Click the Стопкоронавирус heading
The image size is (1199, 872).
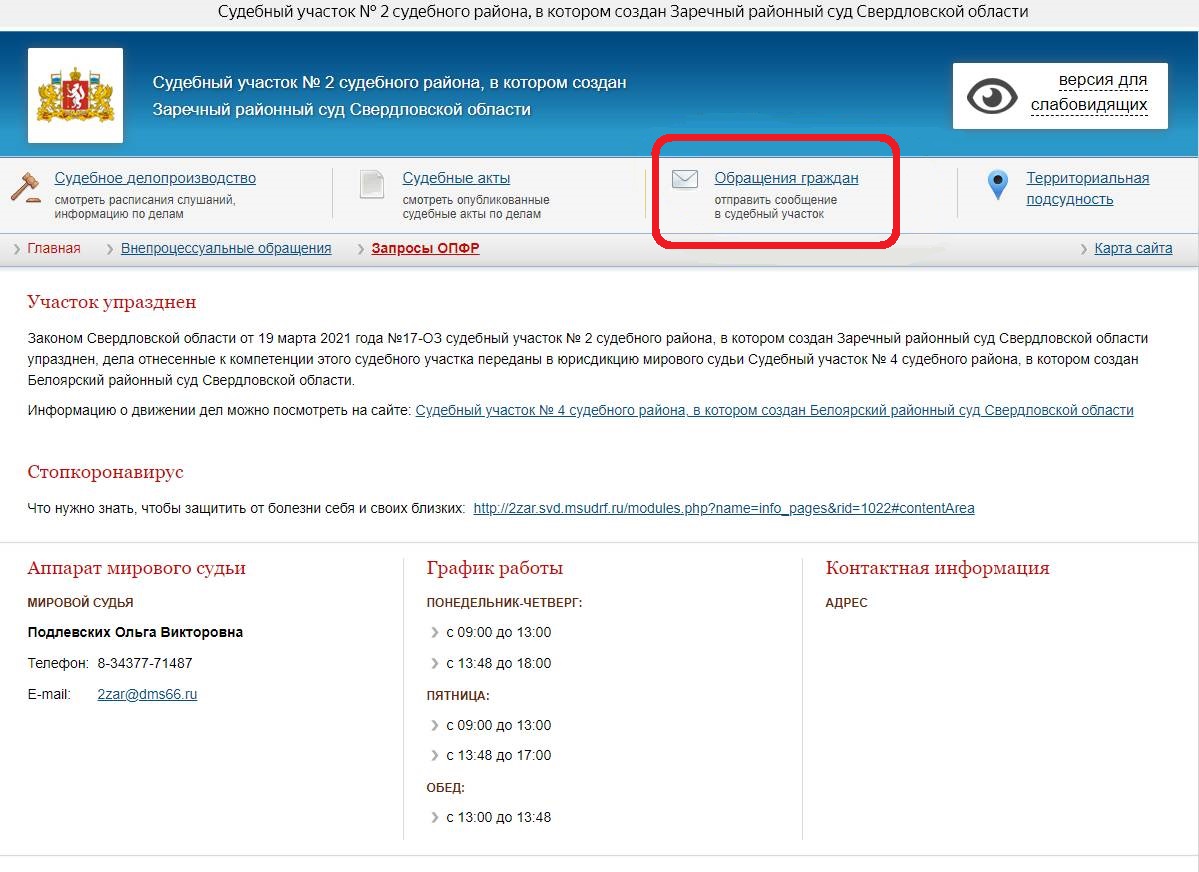point(106,472)
